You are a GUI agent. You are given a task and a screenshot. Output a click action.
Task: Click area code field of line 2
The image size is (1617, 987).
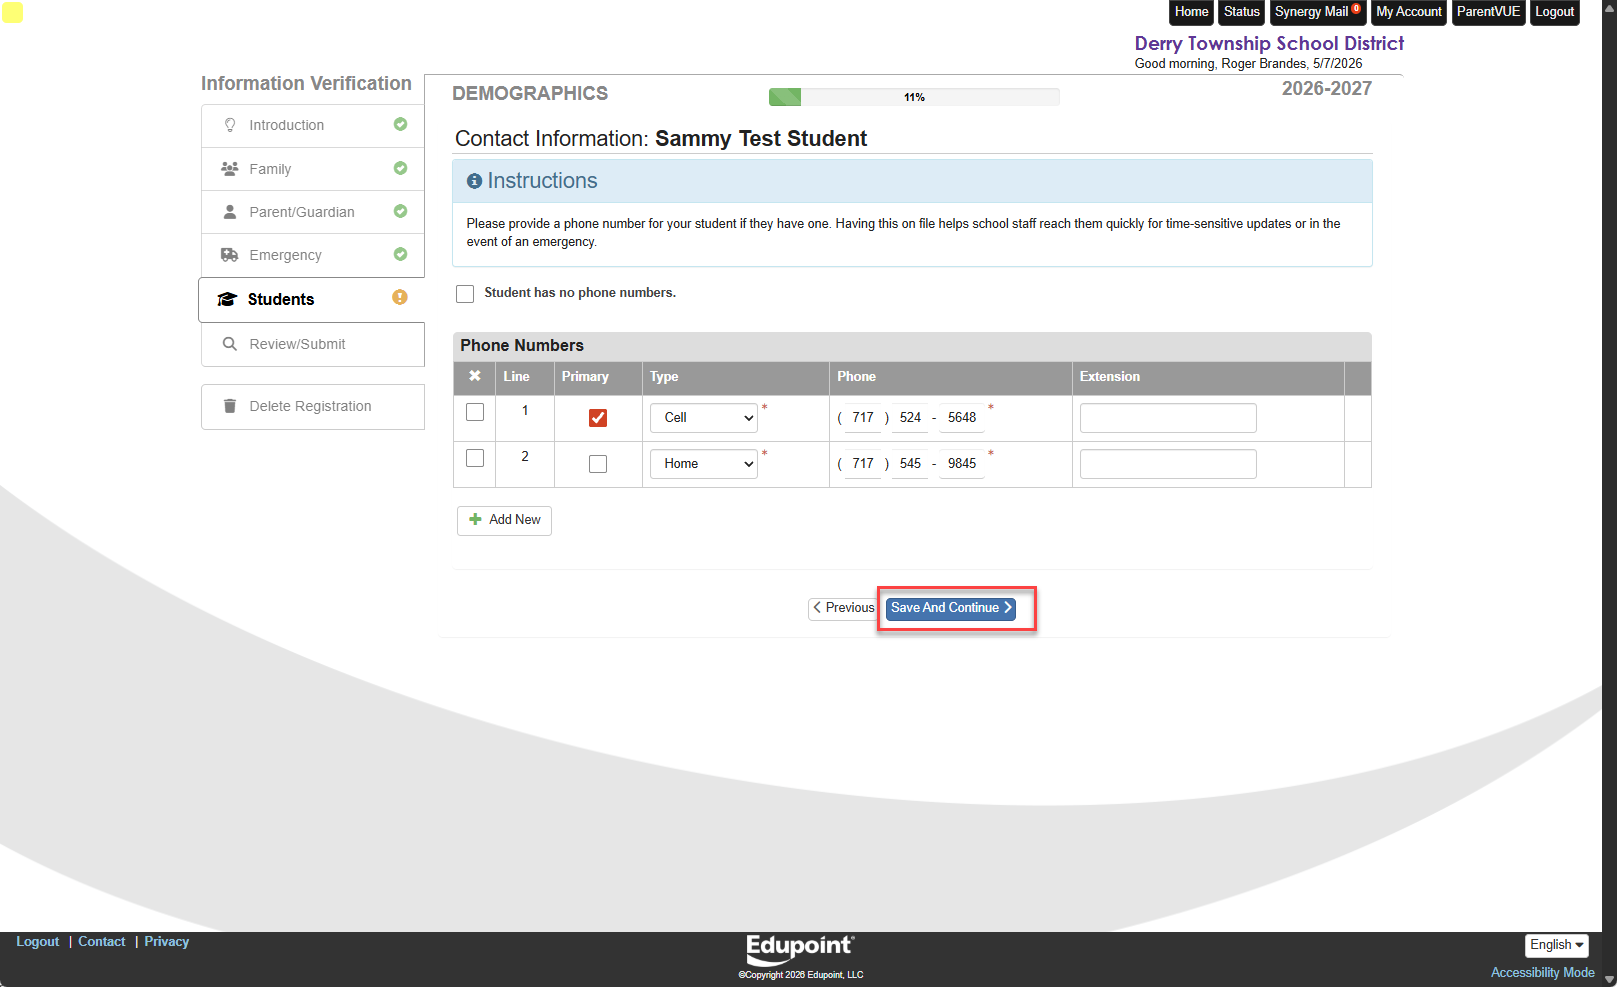[x=863, y=464]
